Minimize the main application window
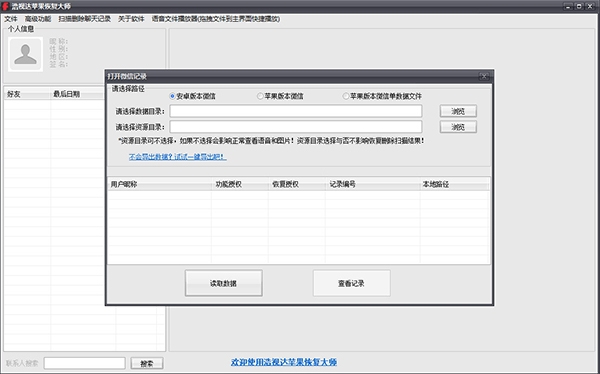 568,7
